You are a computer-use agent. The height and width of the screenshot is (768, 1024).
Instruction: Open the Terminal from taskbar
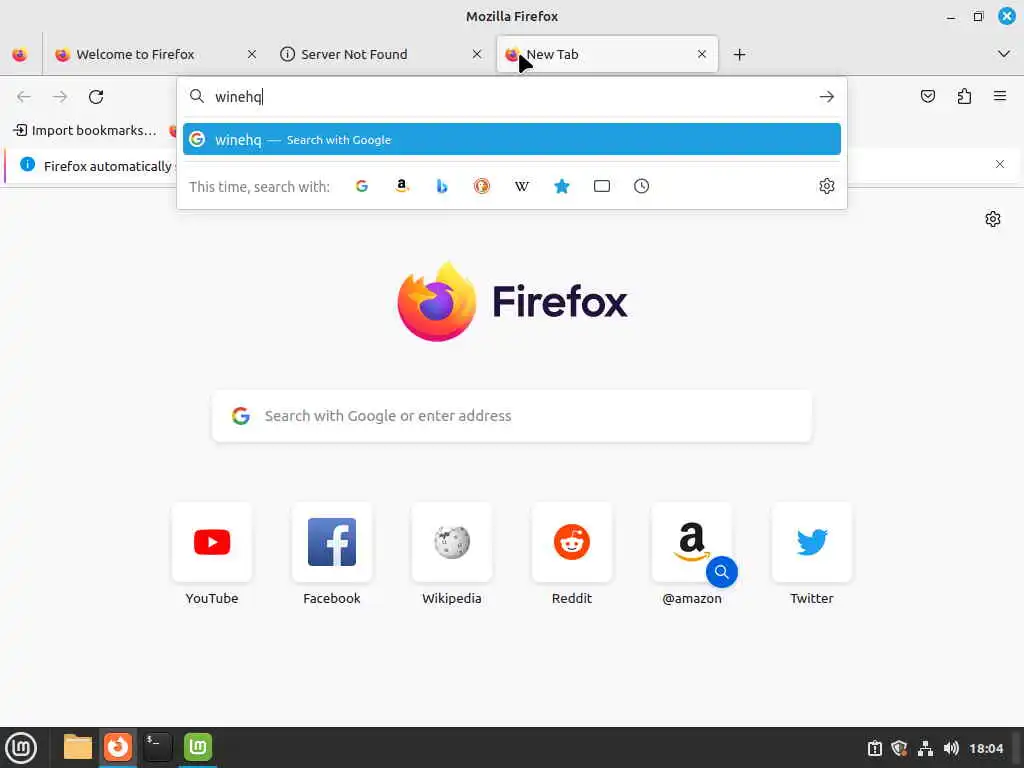pos(157,747)
